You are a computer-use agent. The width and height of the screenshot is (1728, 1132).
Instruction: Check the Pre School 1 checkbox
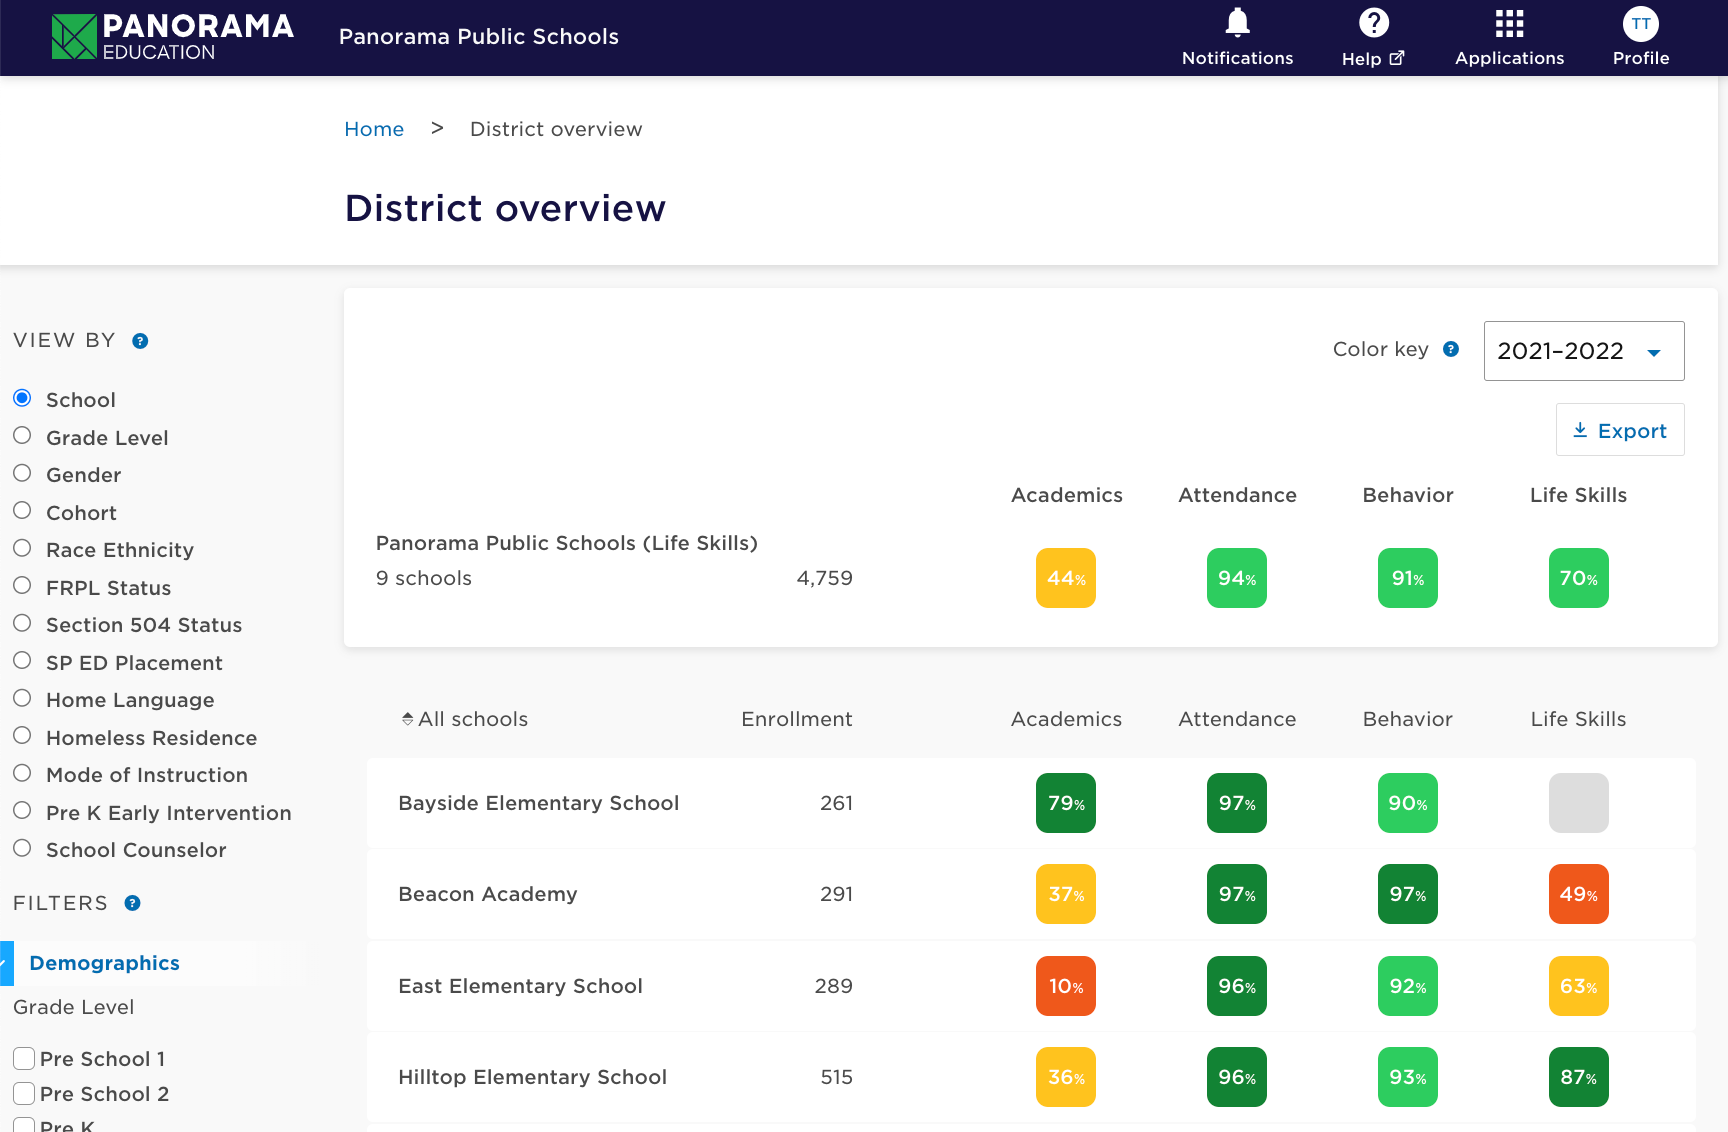point(24,1058)
